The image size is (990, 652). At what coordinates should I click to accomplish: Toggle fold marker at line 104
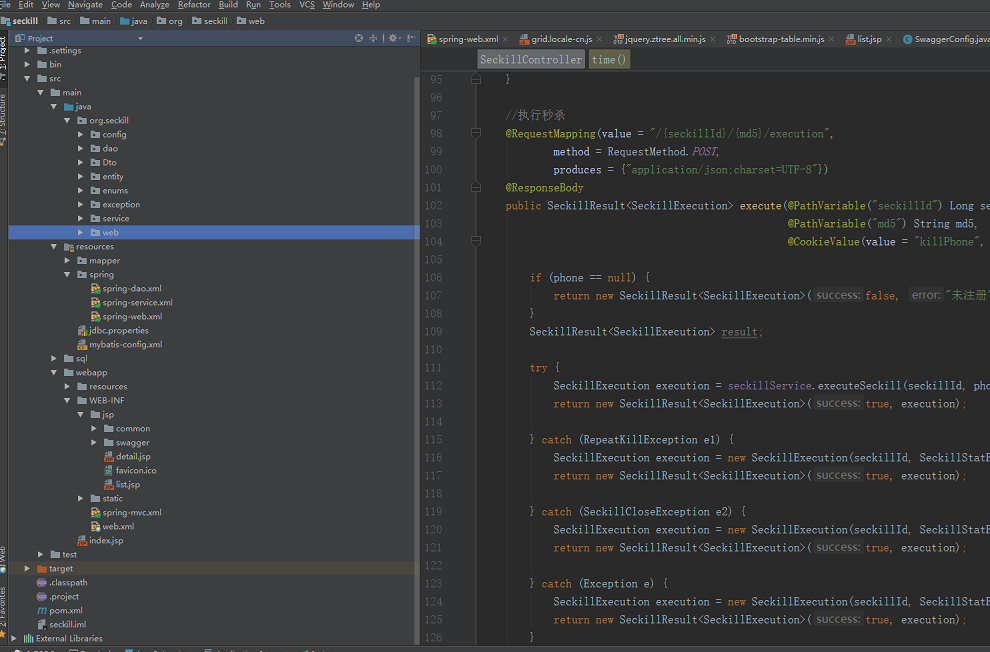476,241
